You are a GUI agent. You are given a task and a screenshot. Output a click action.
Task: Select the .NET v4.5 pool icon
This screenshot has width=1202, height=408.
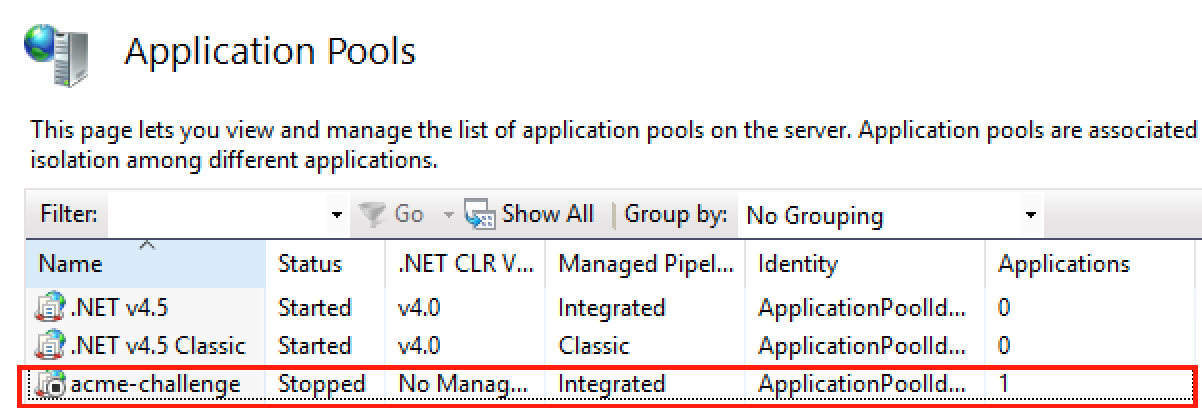coord(49,308)
